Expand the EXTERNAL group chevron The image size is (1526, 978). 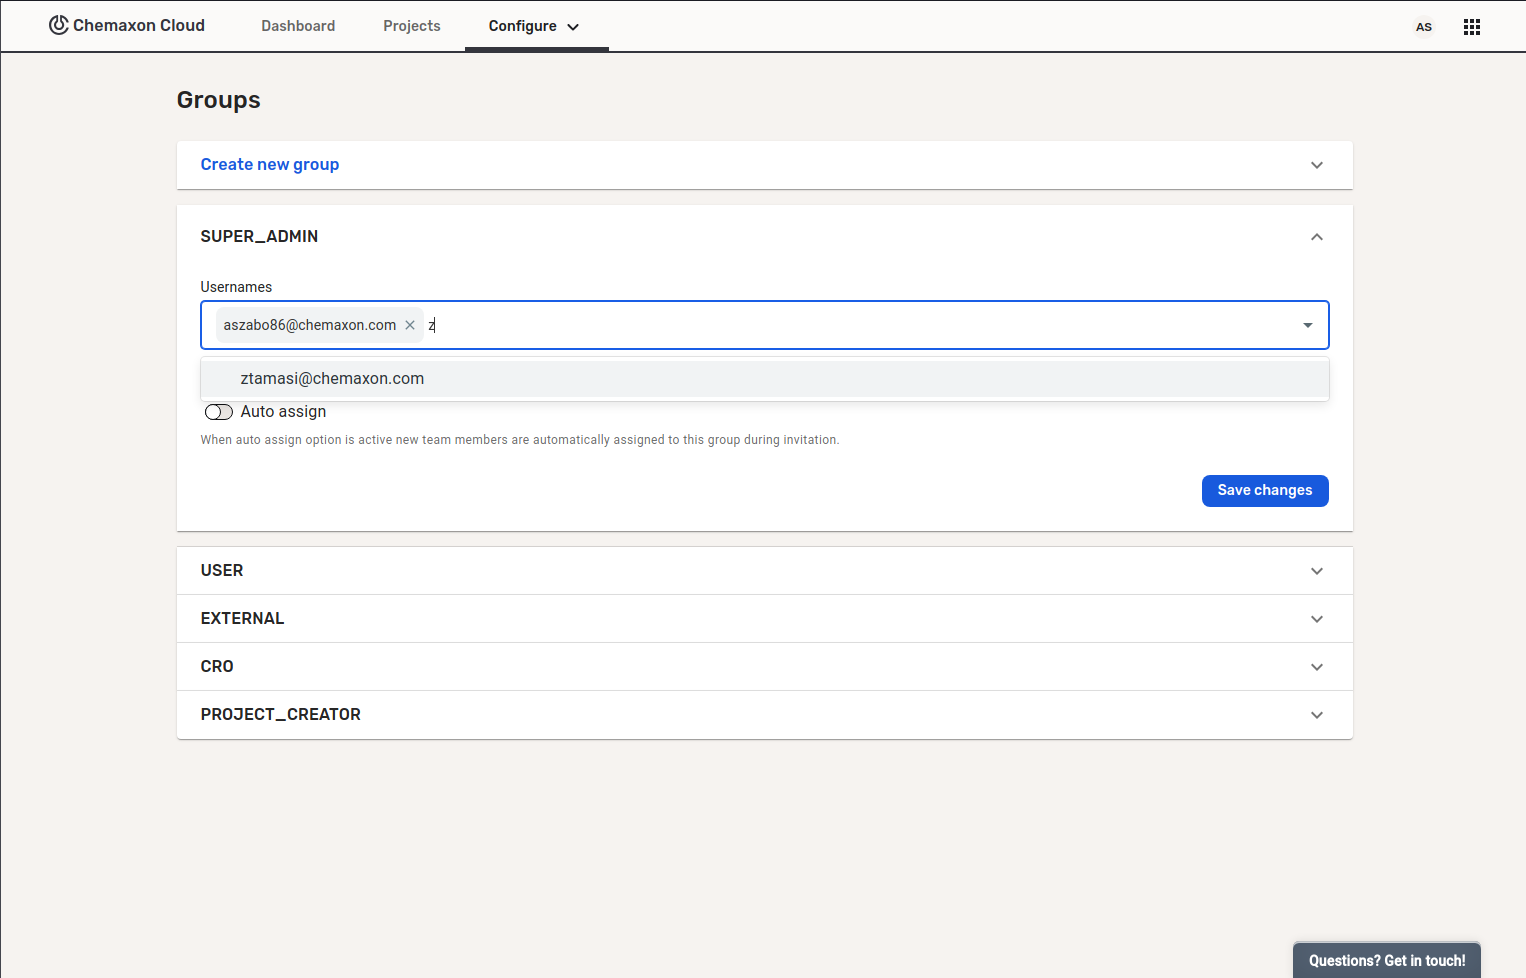(1316, 619)
